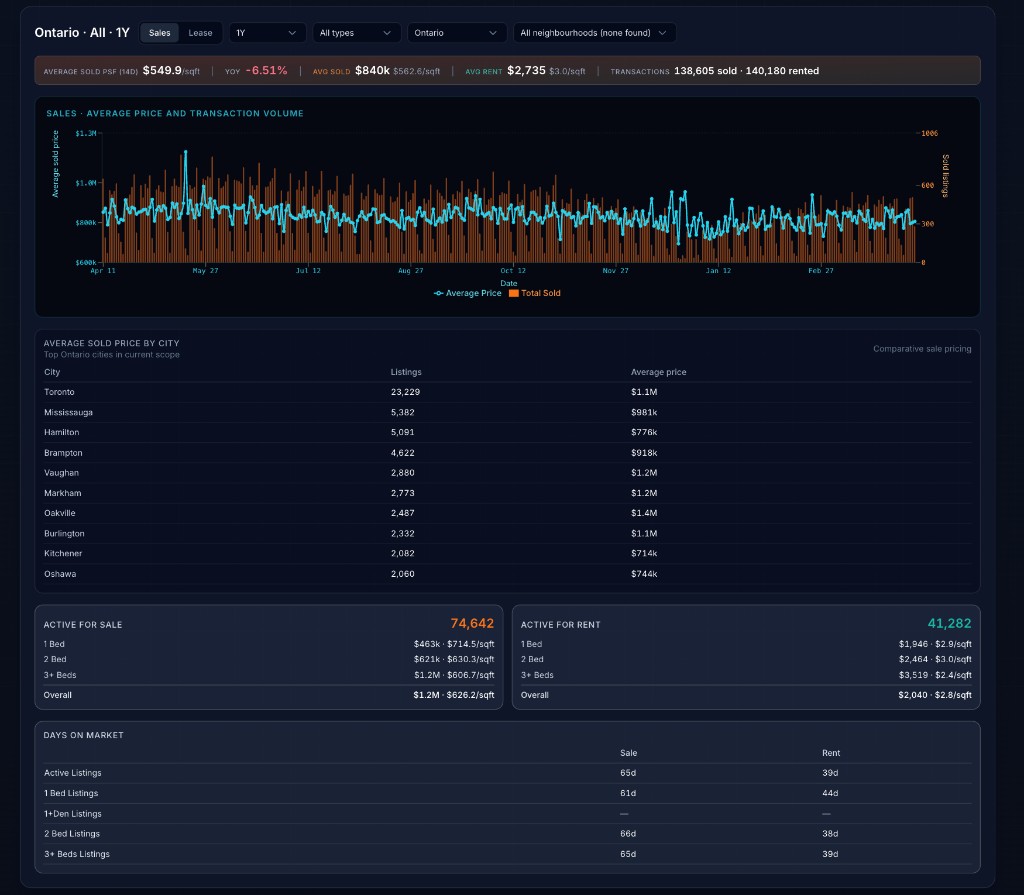Click the 1 Bed row in Active For Sale
Screen dimensions: 1024x895
pyautogui.click(x=269, y=644)
